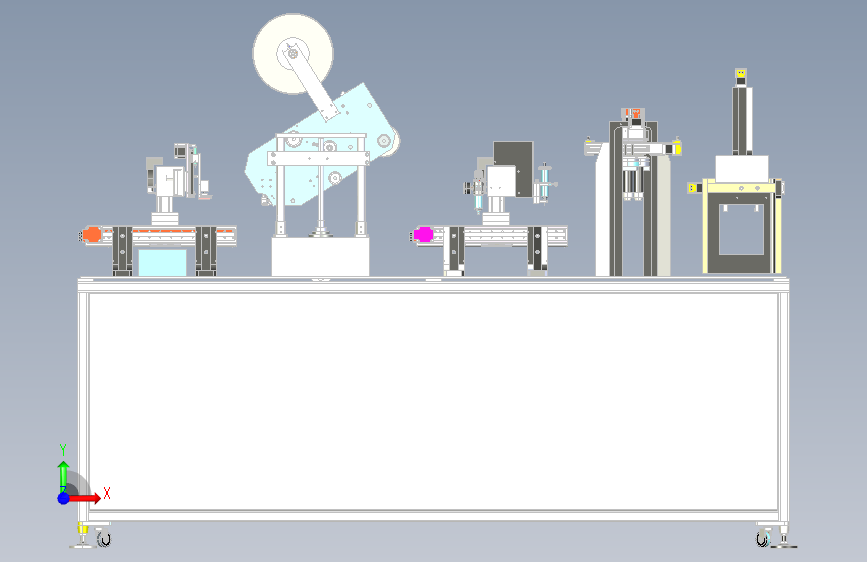Select the yellow sensor on the enclosure's left side
This screenshot has width=867, height=562.
692,188
